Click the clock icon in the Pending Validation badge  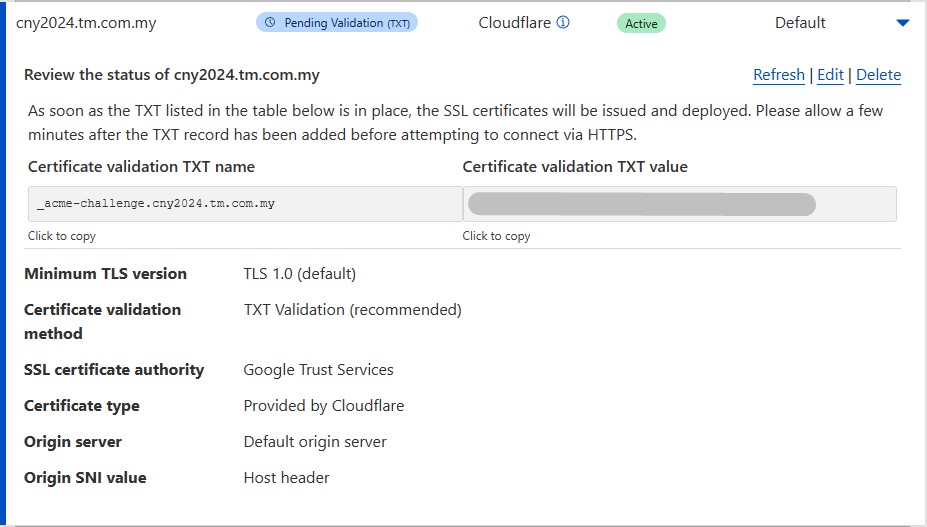click(270, 22)
